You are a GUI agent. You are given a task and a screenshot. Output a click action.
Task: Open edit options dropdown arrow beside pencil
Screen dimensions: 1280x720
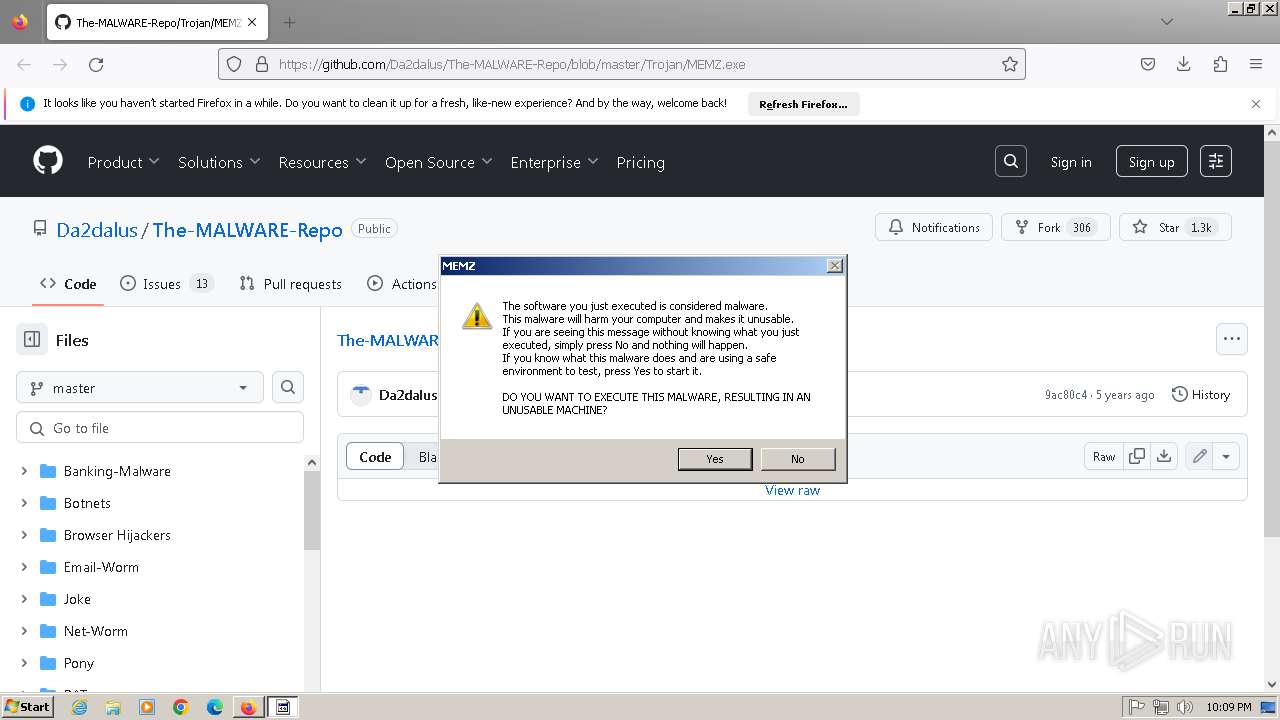[x=1226, y=456]
